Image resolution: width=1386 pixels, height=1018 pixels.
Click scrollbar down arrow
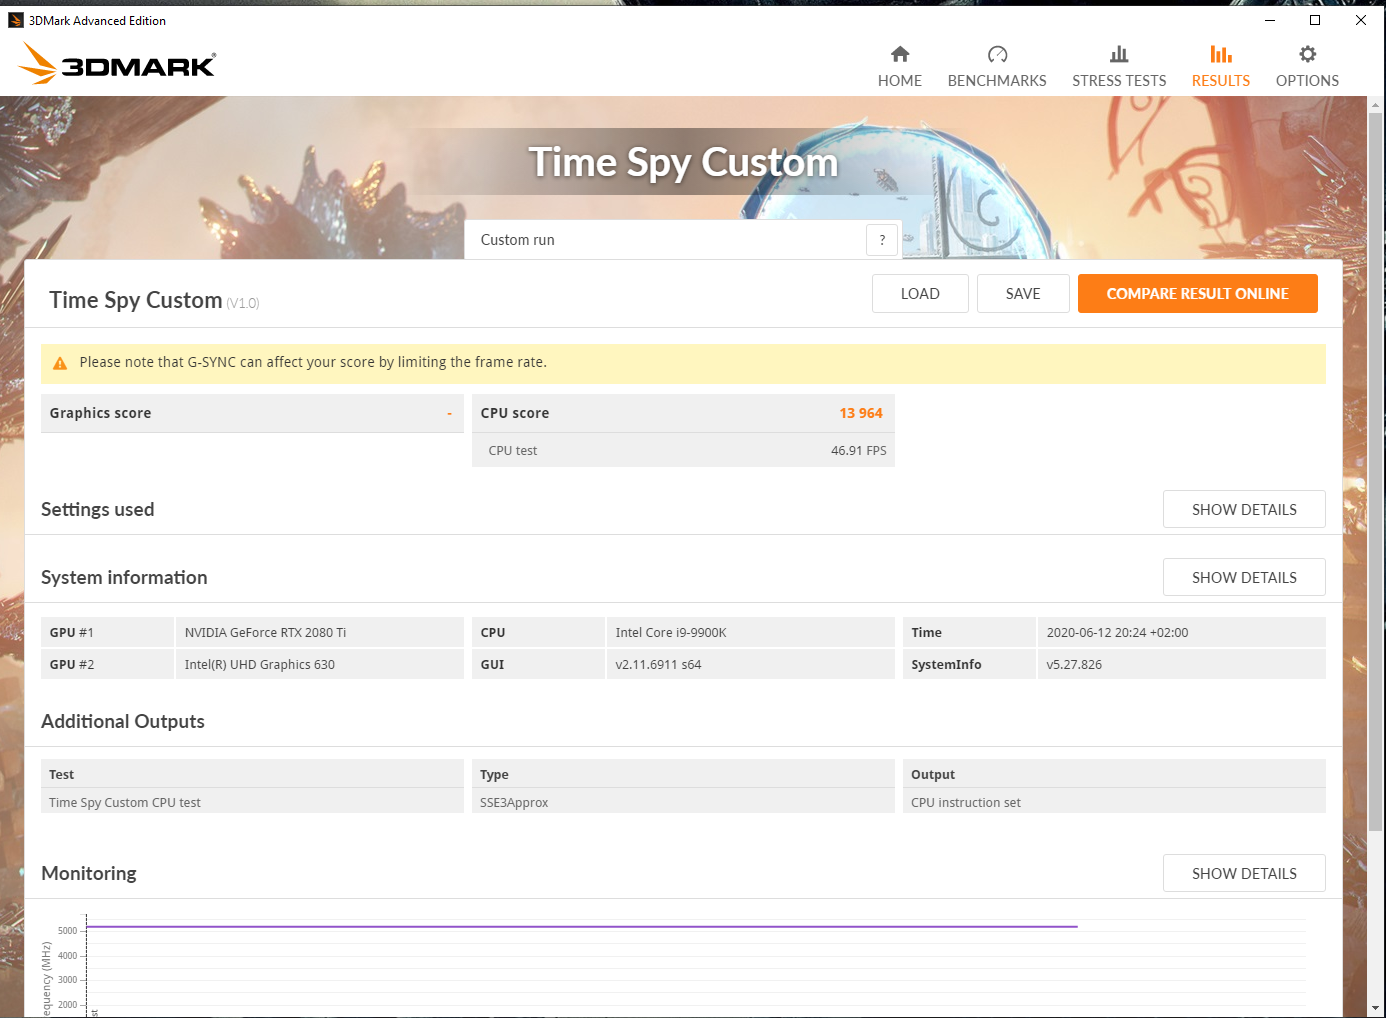click(1376, 1008)
